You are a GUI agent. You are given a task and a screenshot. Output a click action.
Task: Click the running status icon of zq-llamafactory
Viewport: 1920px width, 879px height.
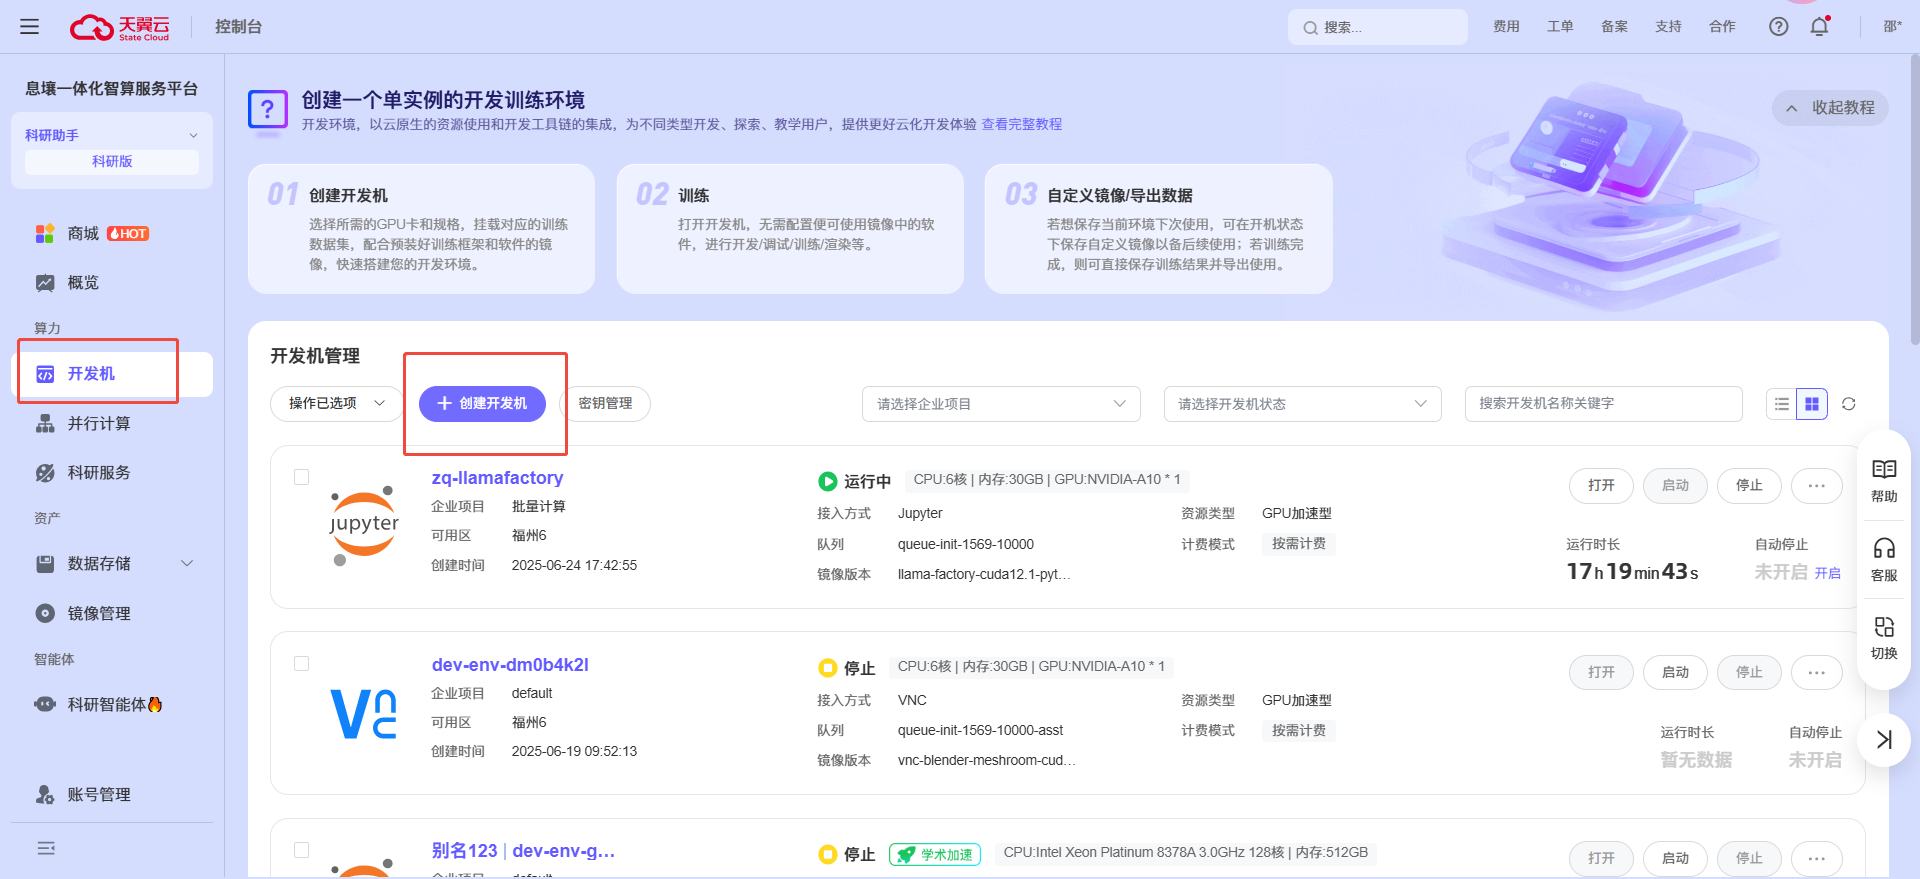pos(828,481)
